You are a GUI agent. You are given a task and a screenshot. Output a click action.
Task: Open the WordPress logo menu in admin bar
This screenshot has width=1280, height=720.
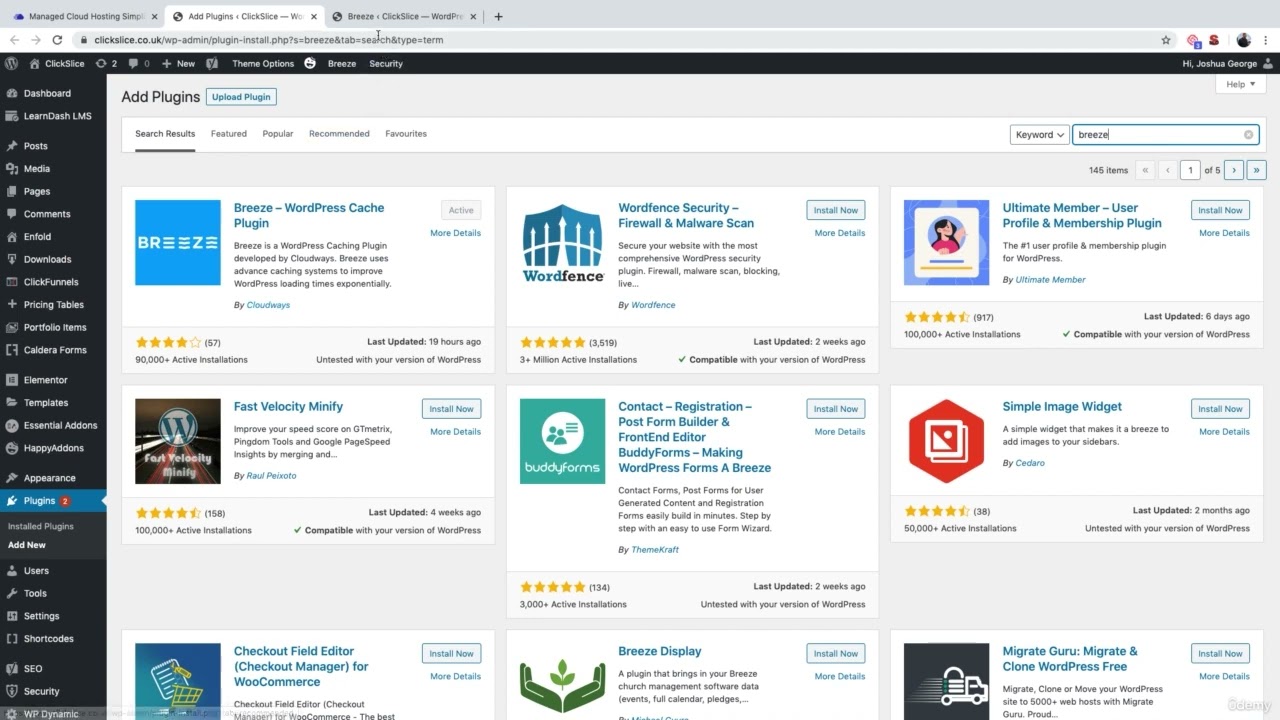[12, 63]
